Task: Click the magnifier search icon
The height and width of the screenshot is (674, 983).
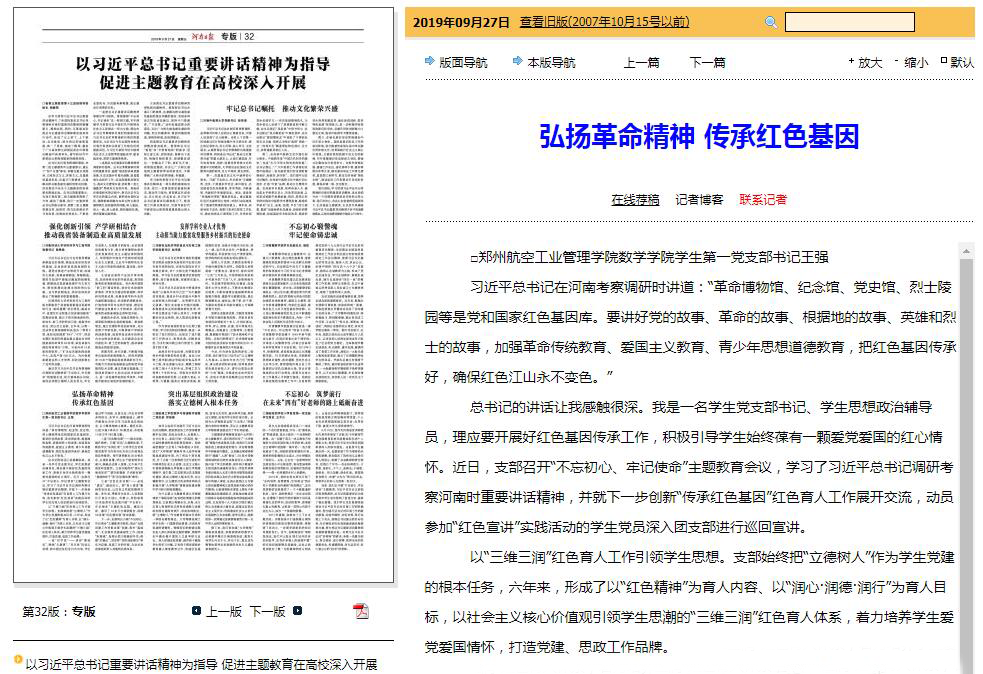Action: click(771, 22)
